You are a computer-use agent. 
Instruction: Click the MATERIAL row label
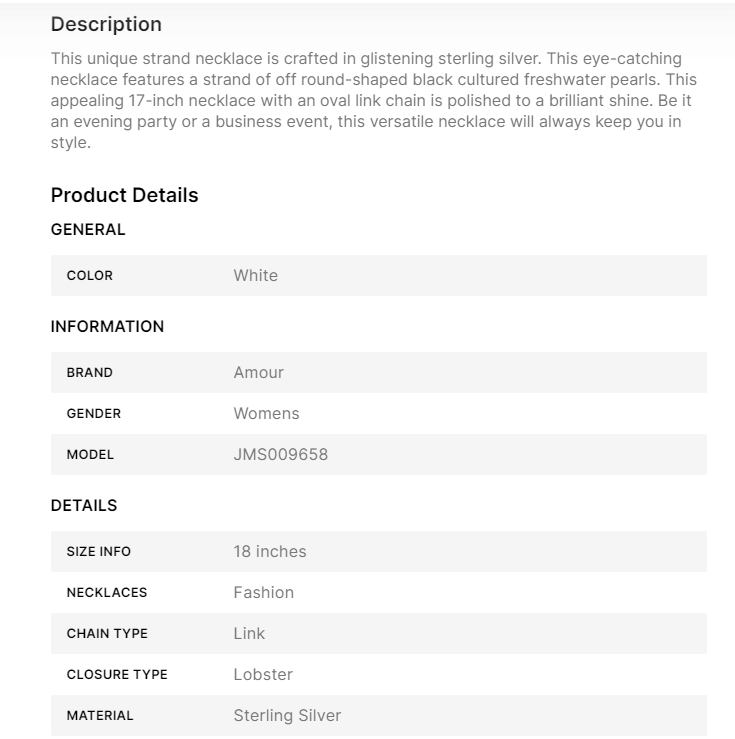point(100,716)
